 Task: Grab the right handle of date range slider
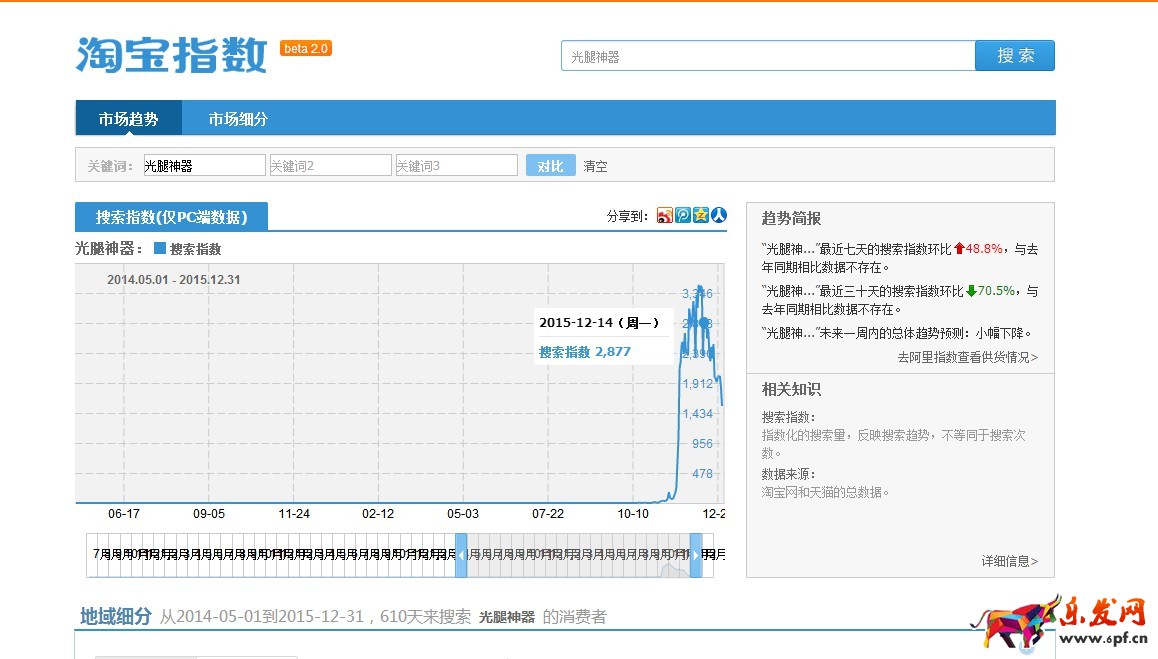click(696, 555)
